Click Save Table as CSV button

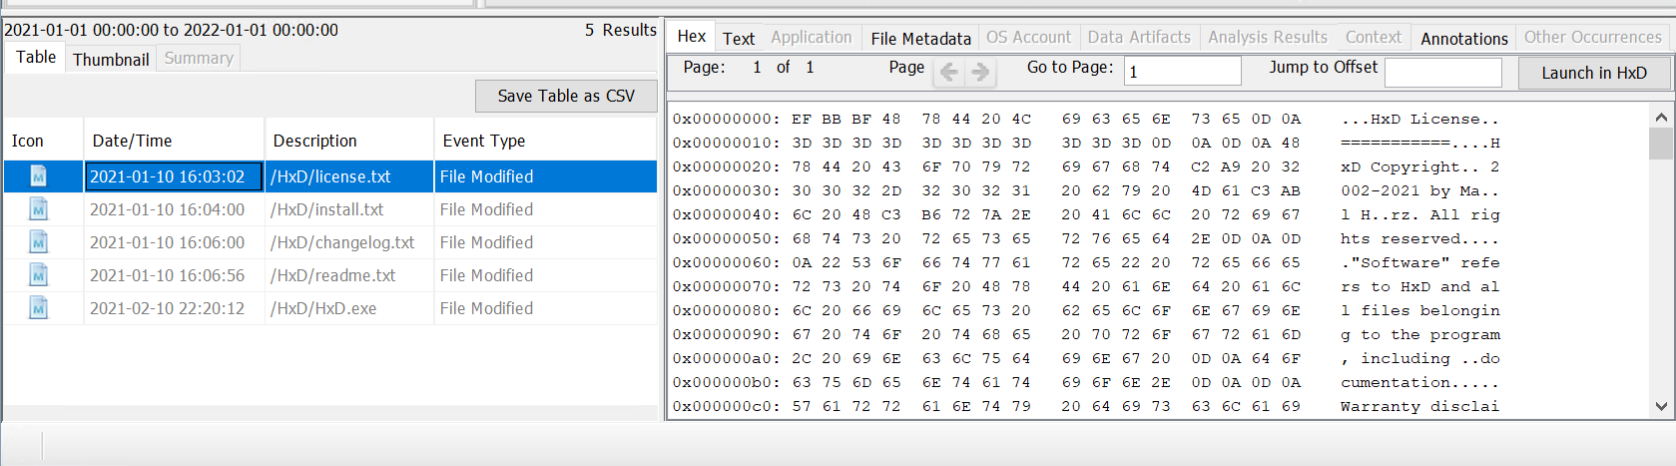click(566, 96)
